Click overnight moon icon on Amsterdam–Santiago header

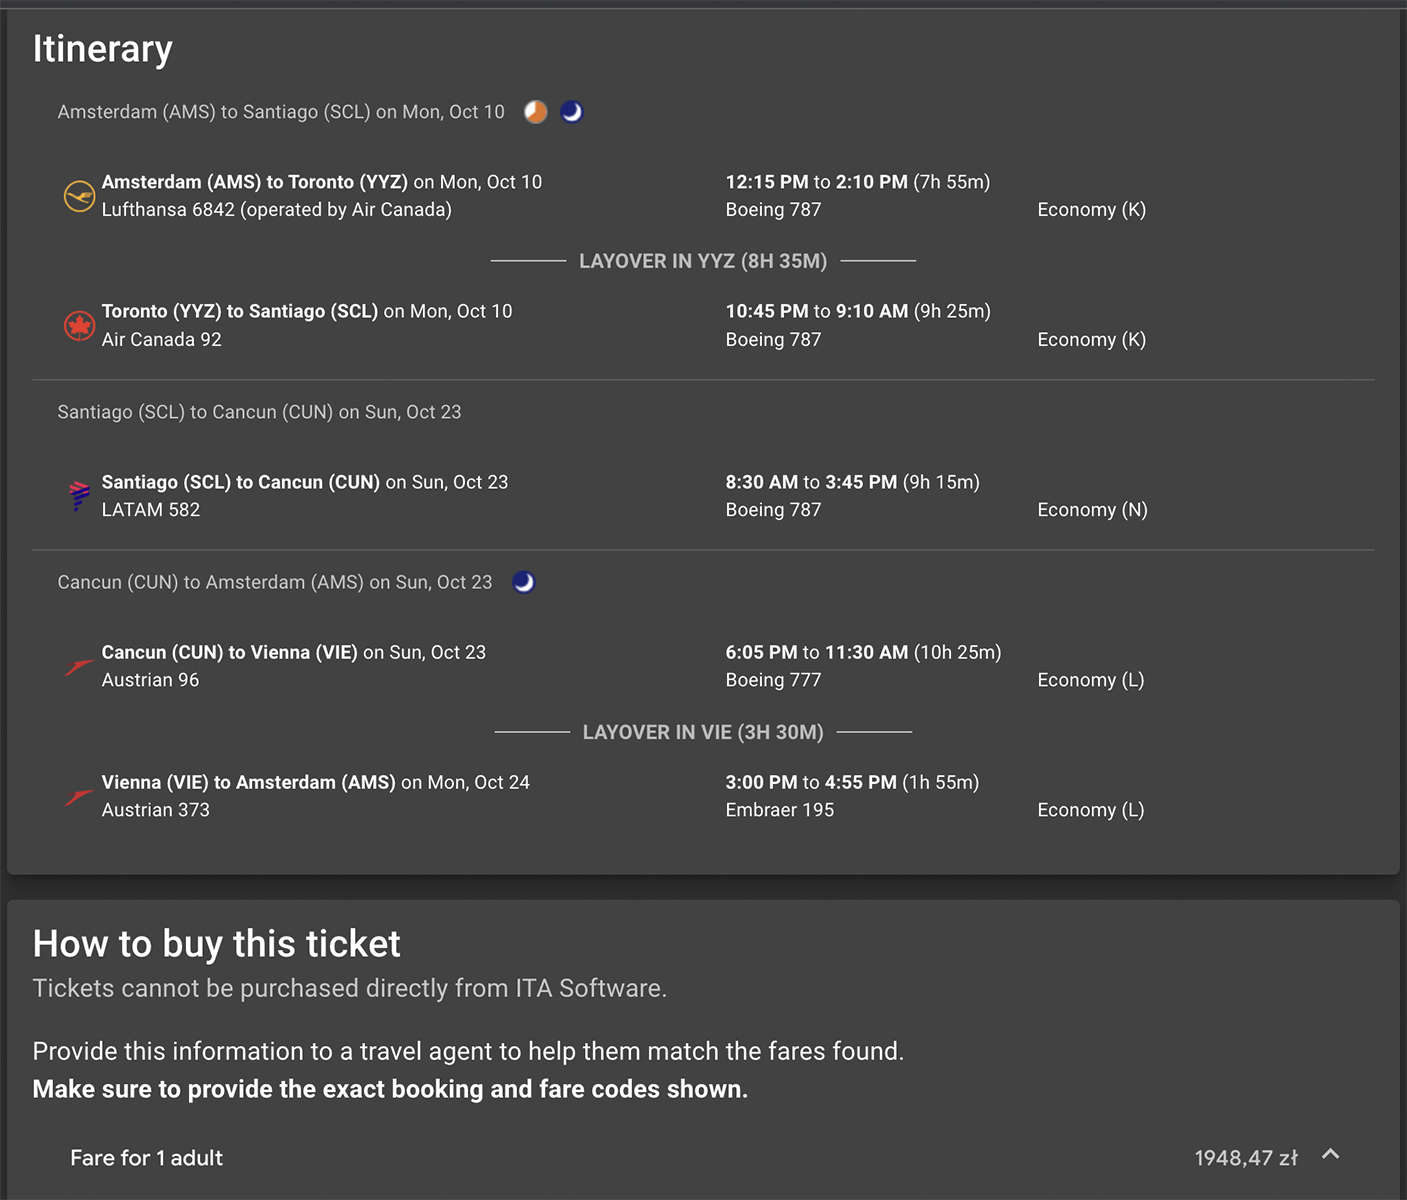coord(571,112)
